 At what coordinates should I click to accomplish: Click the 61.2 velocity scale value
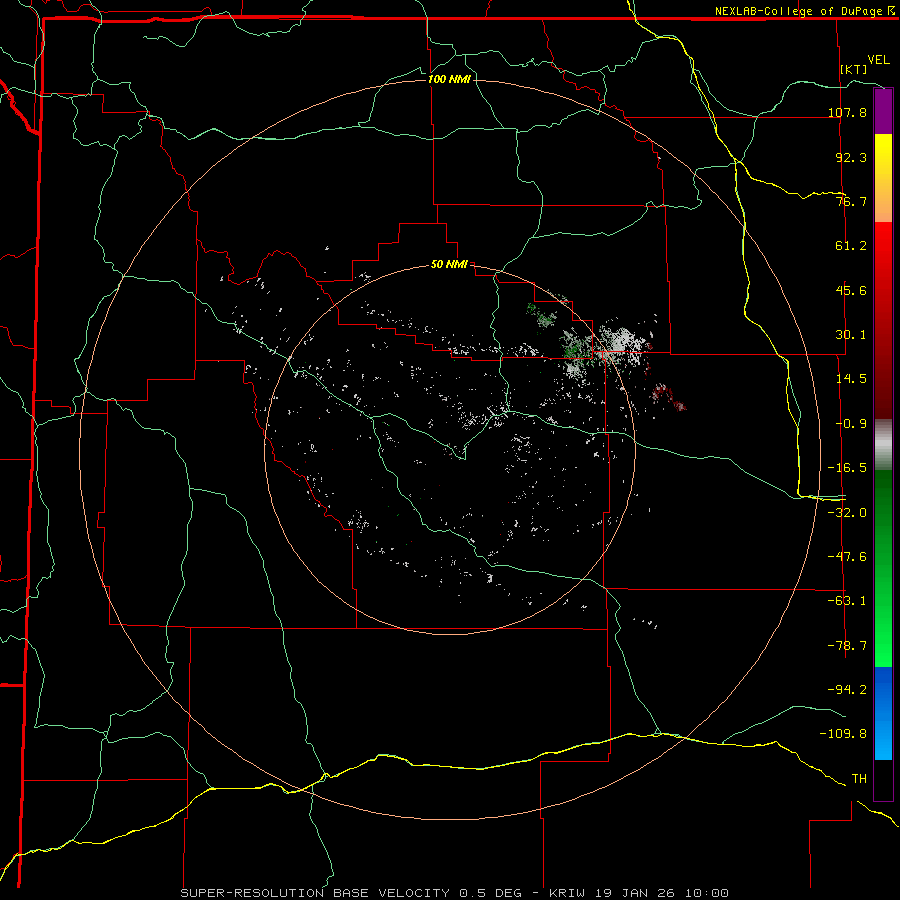click(851, 246)
